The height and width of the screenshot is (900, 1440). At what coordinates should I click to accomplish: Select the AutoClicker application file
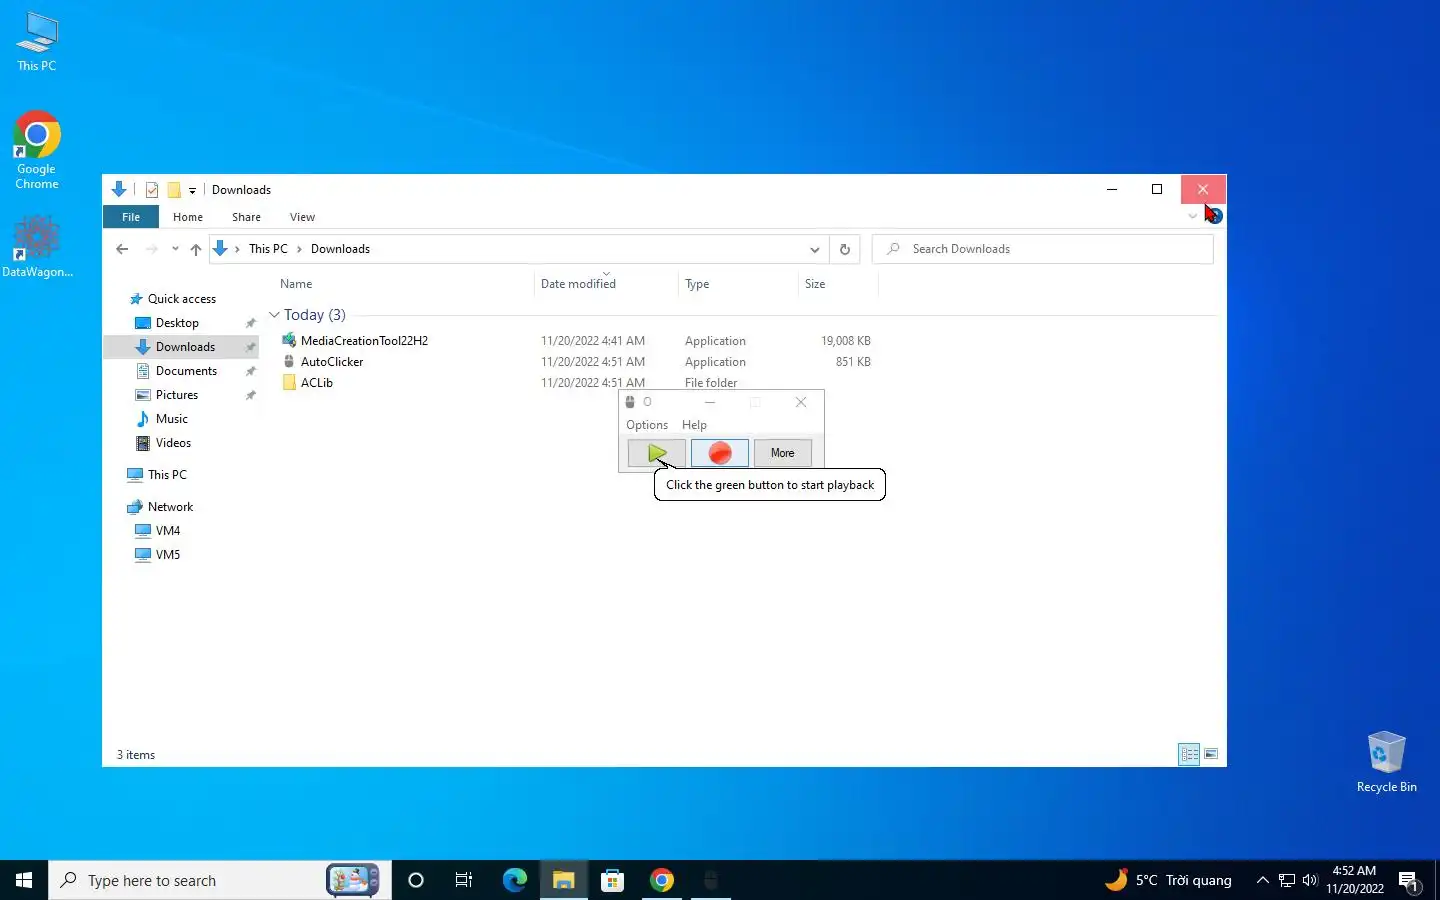tap(332, 362)
